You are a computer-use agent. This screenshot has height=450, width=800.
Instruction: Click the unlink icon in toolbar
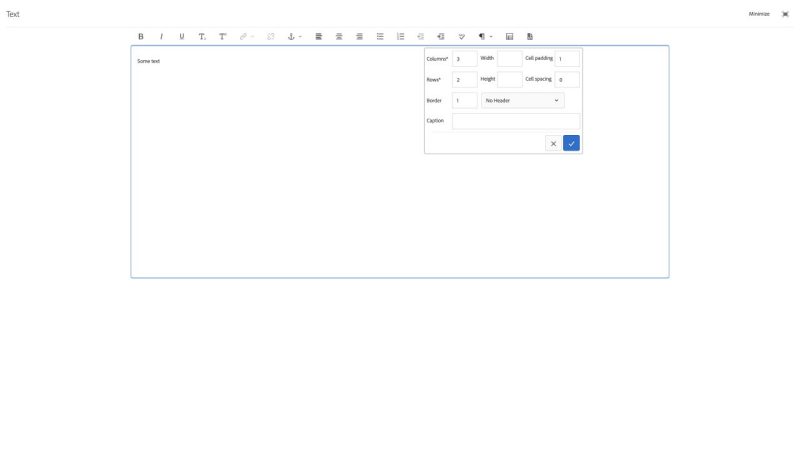pyautogui.click(x=271, y=36)
